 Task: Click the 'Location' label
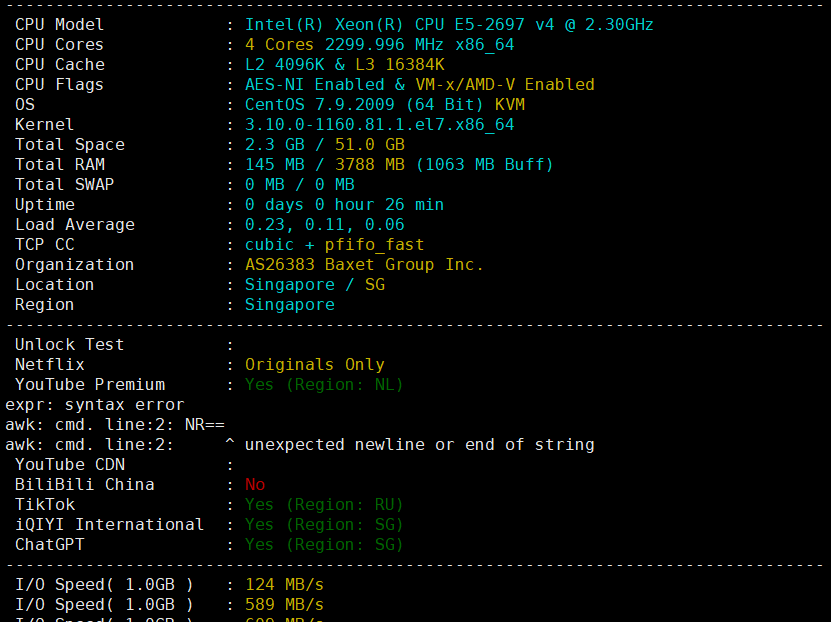[55, 285]
